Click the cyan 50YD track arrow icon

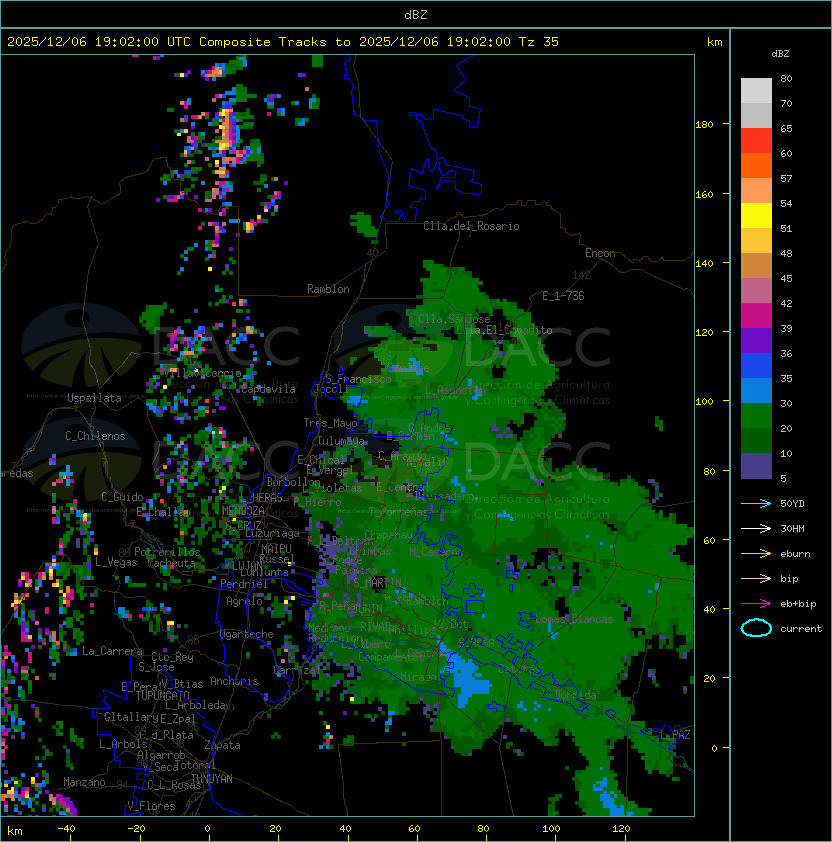pos(756,503)
